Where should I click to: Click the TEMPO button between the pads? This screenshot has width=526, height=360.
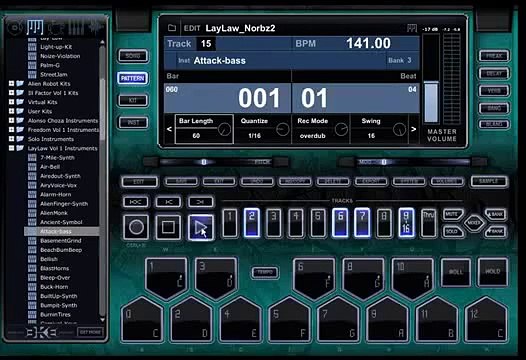[x=265, y=272]
